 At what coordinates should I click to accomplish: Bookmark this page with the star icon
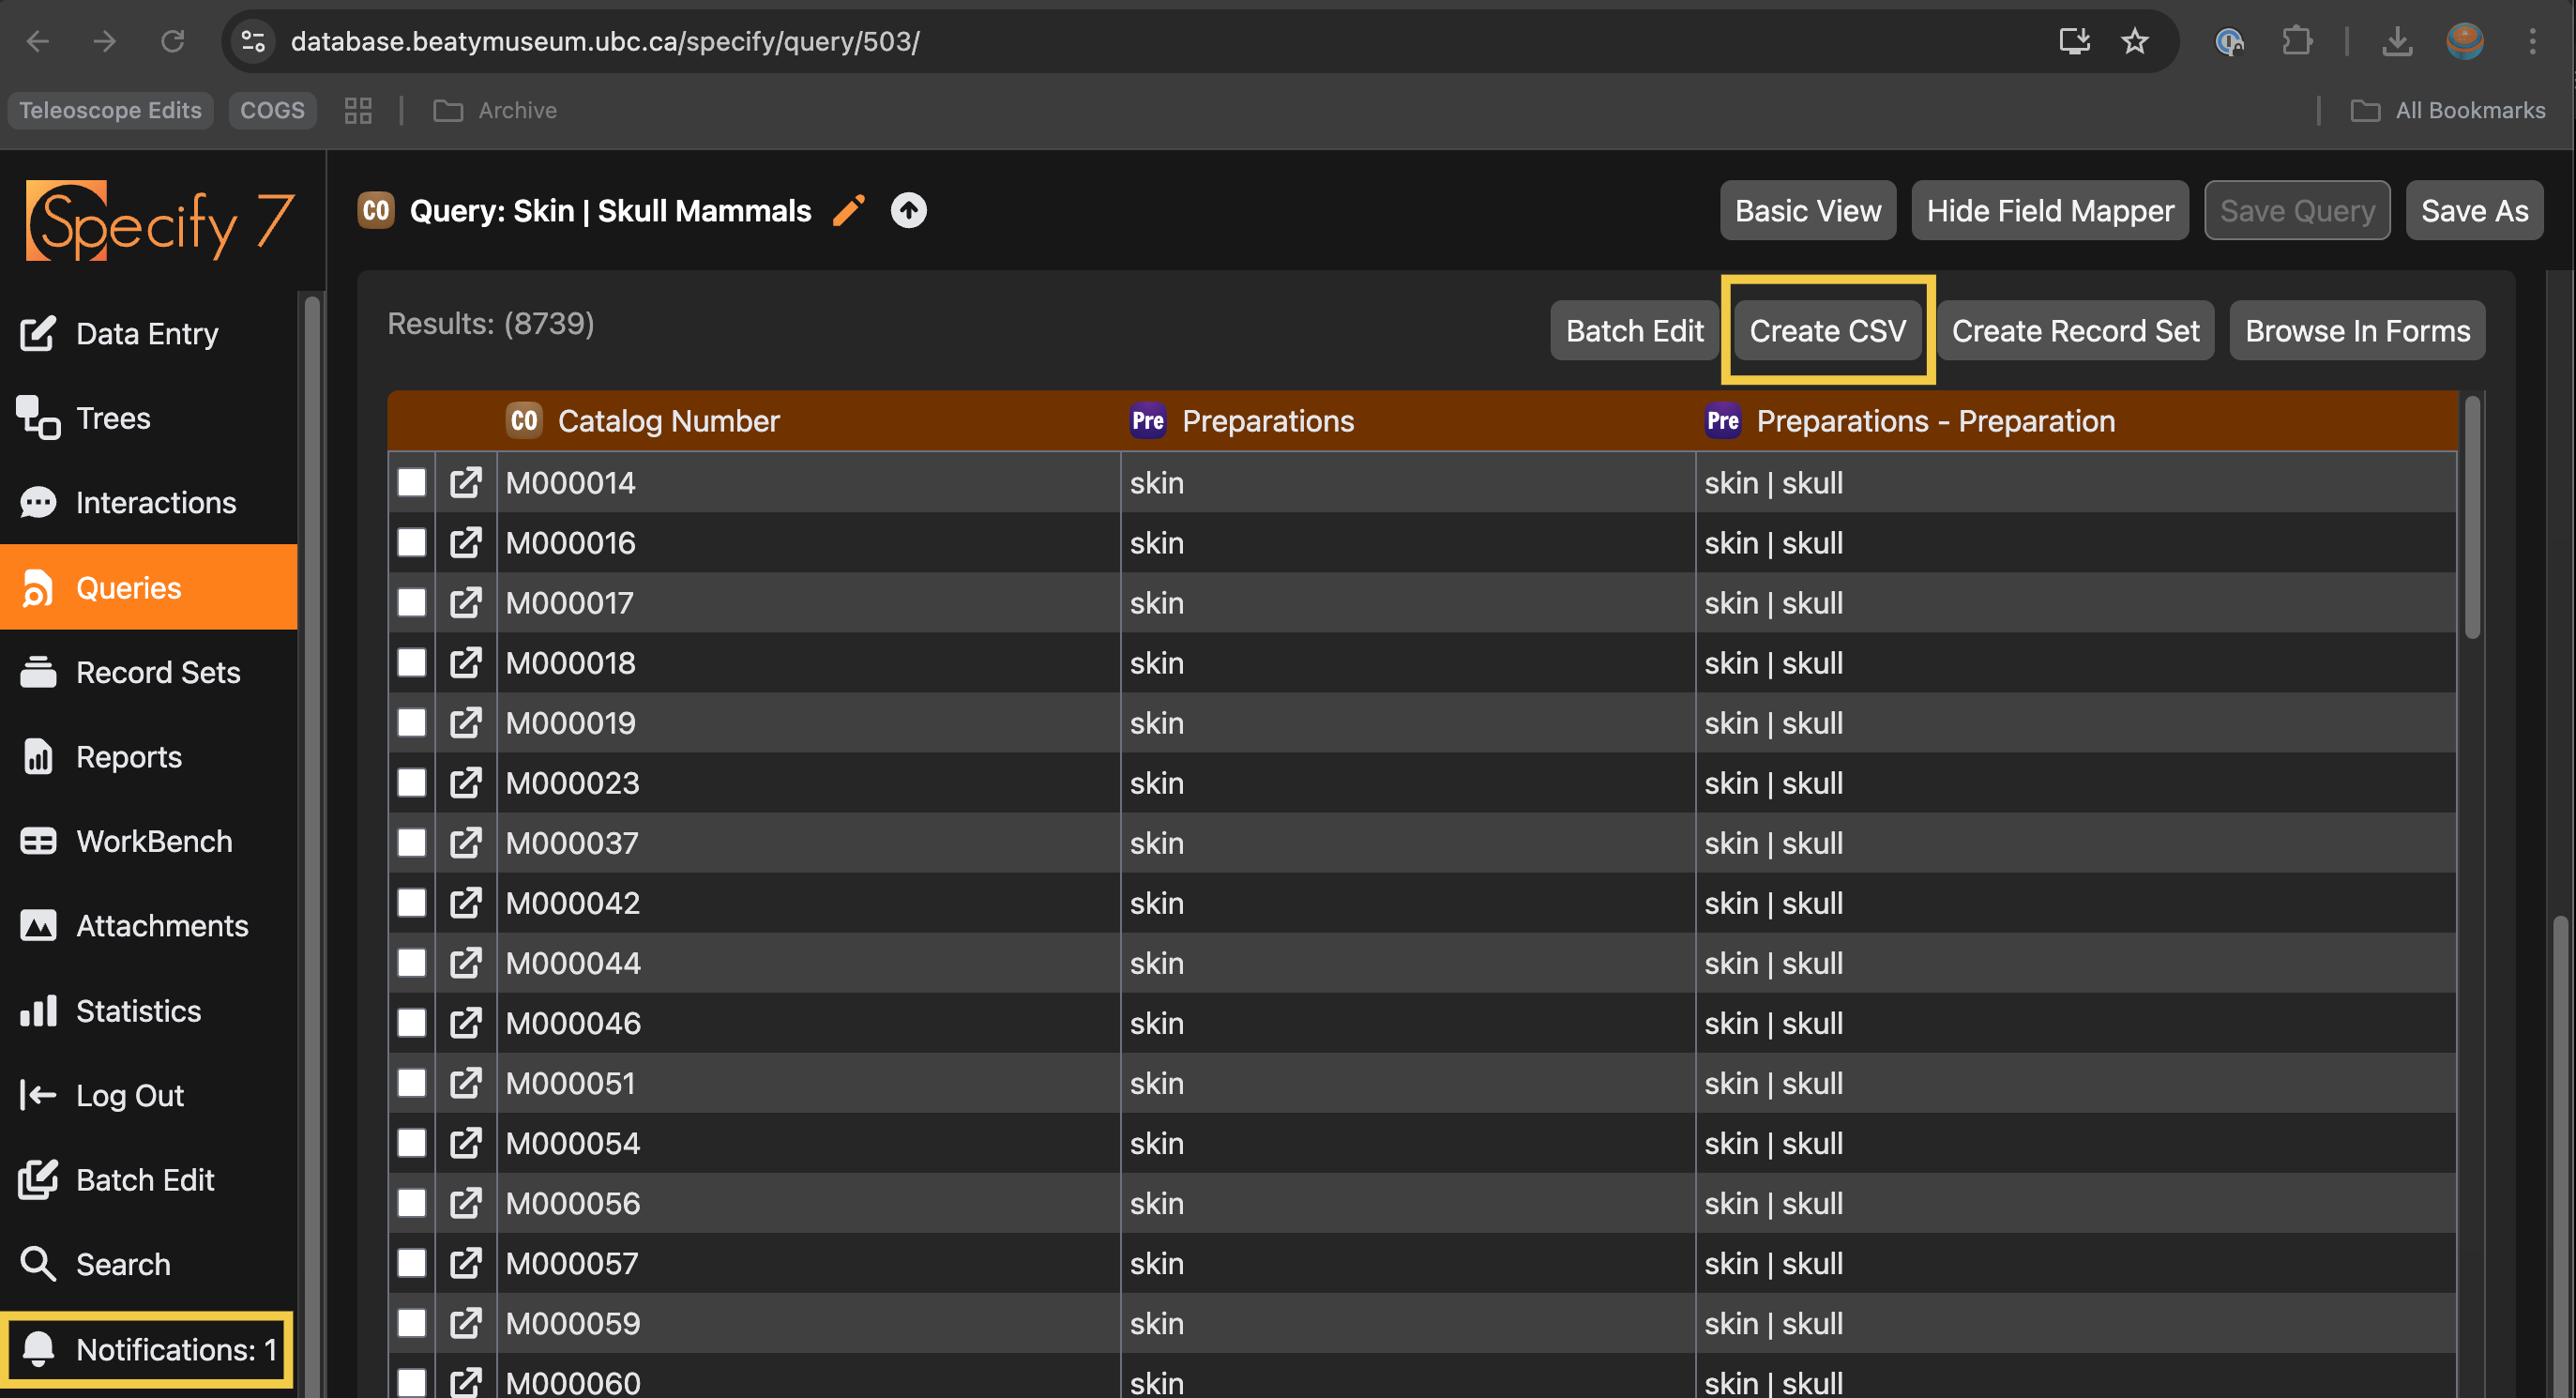pyautogui.click(x=2134, y=41)
